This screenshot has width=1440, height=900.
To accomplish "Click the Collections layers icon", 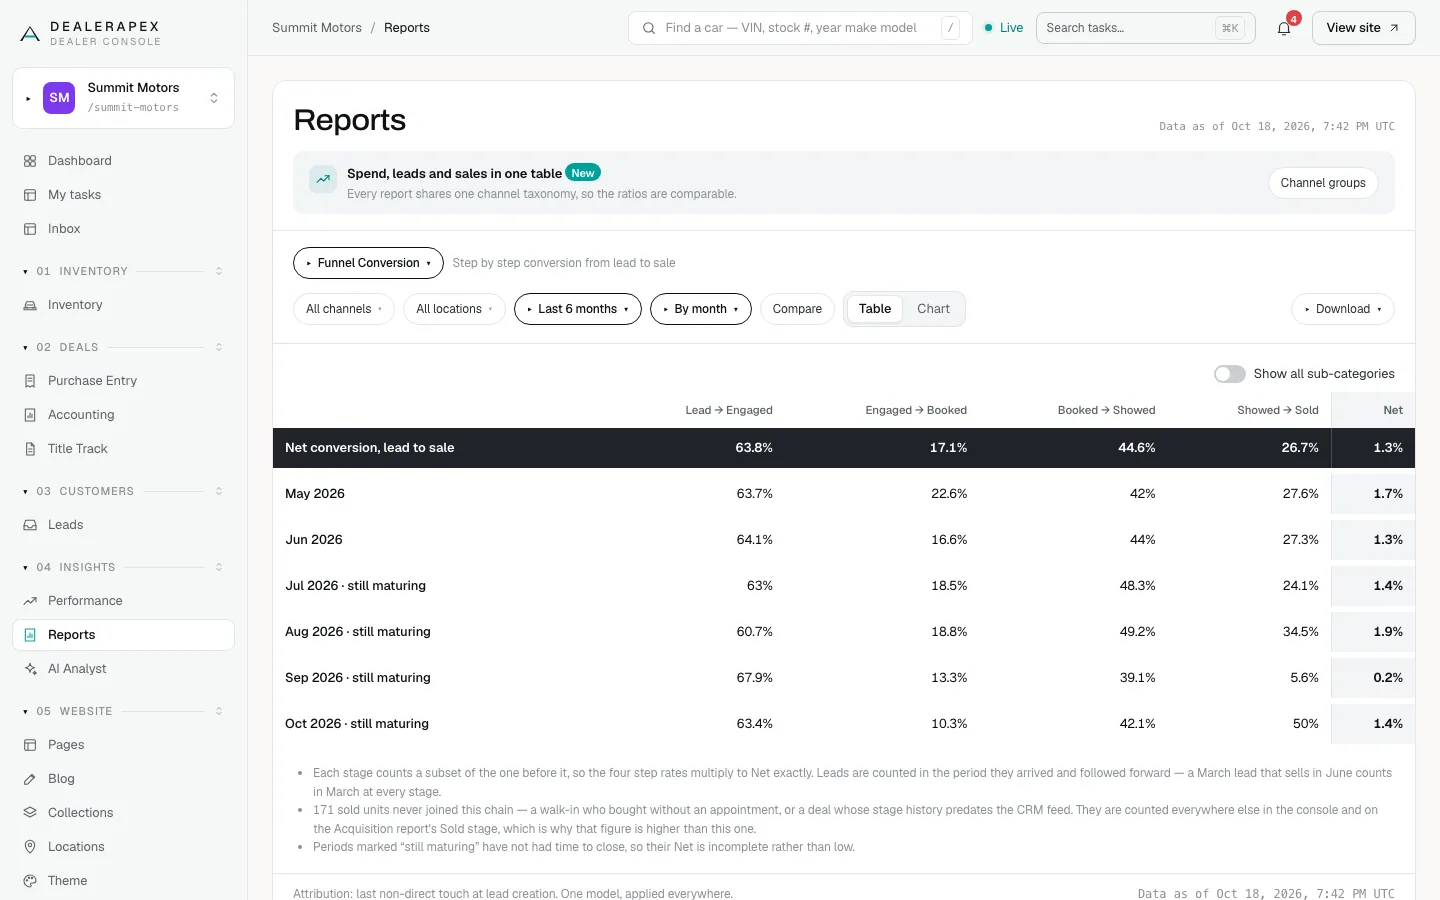I will (30, 813).
